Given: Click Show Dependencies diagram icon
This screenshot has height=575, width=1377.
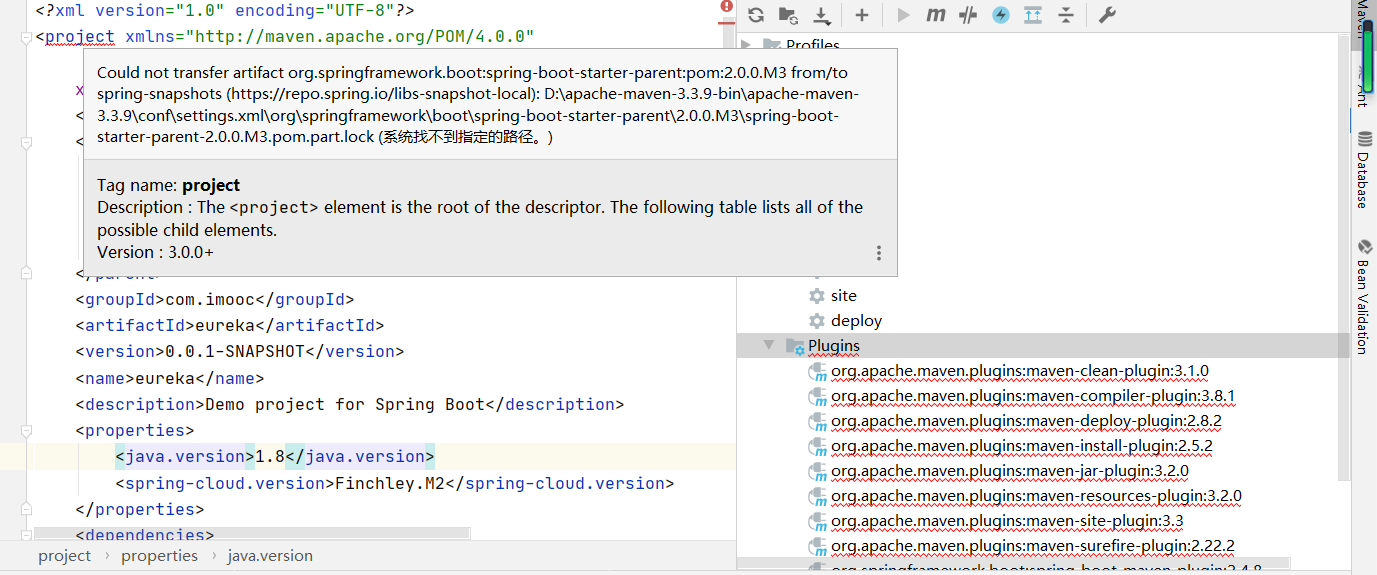Looking at the screenshot, I should 1033,15.
